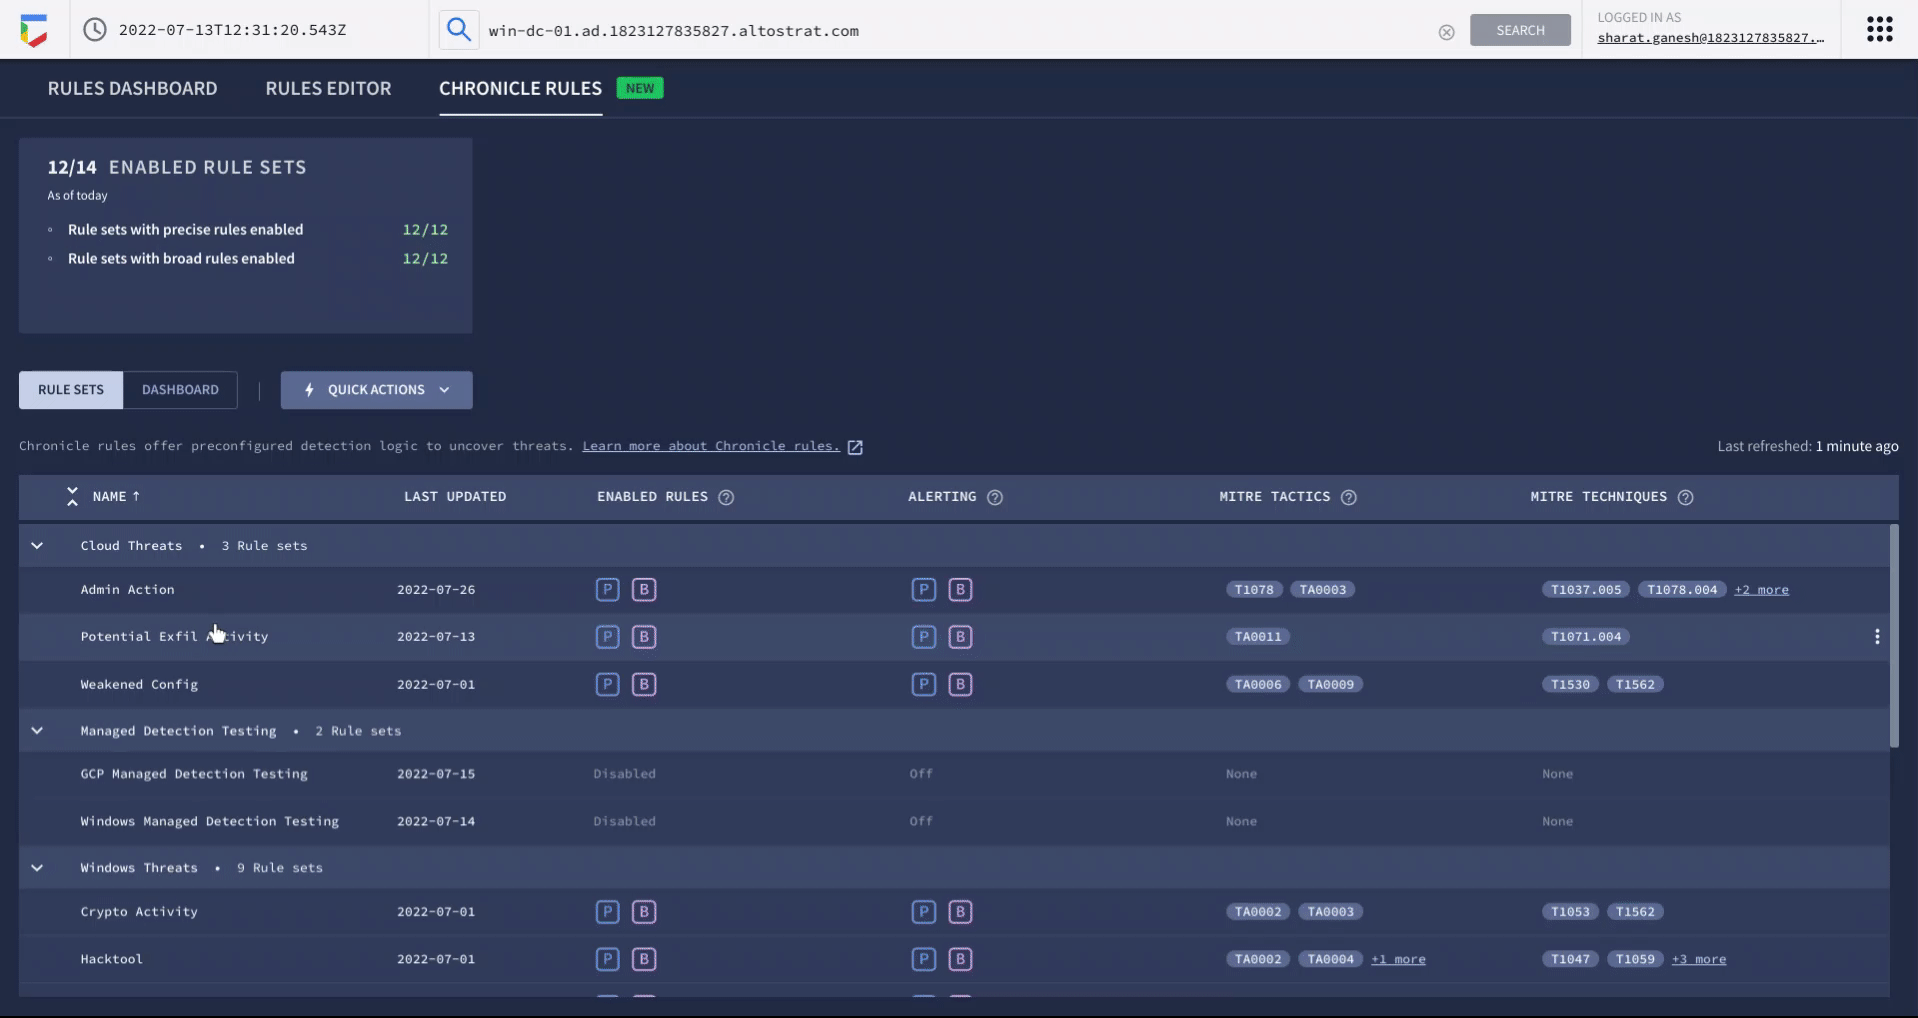Open the Alerting column help icon
Screen dimensions: 1918x1018
click(995, 497)
